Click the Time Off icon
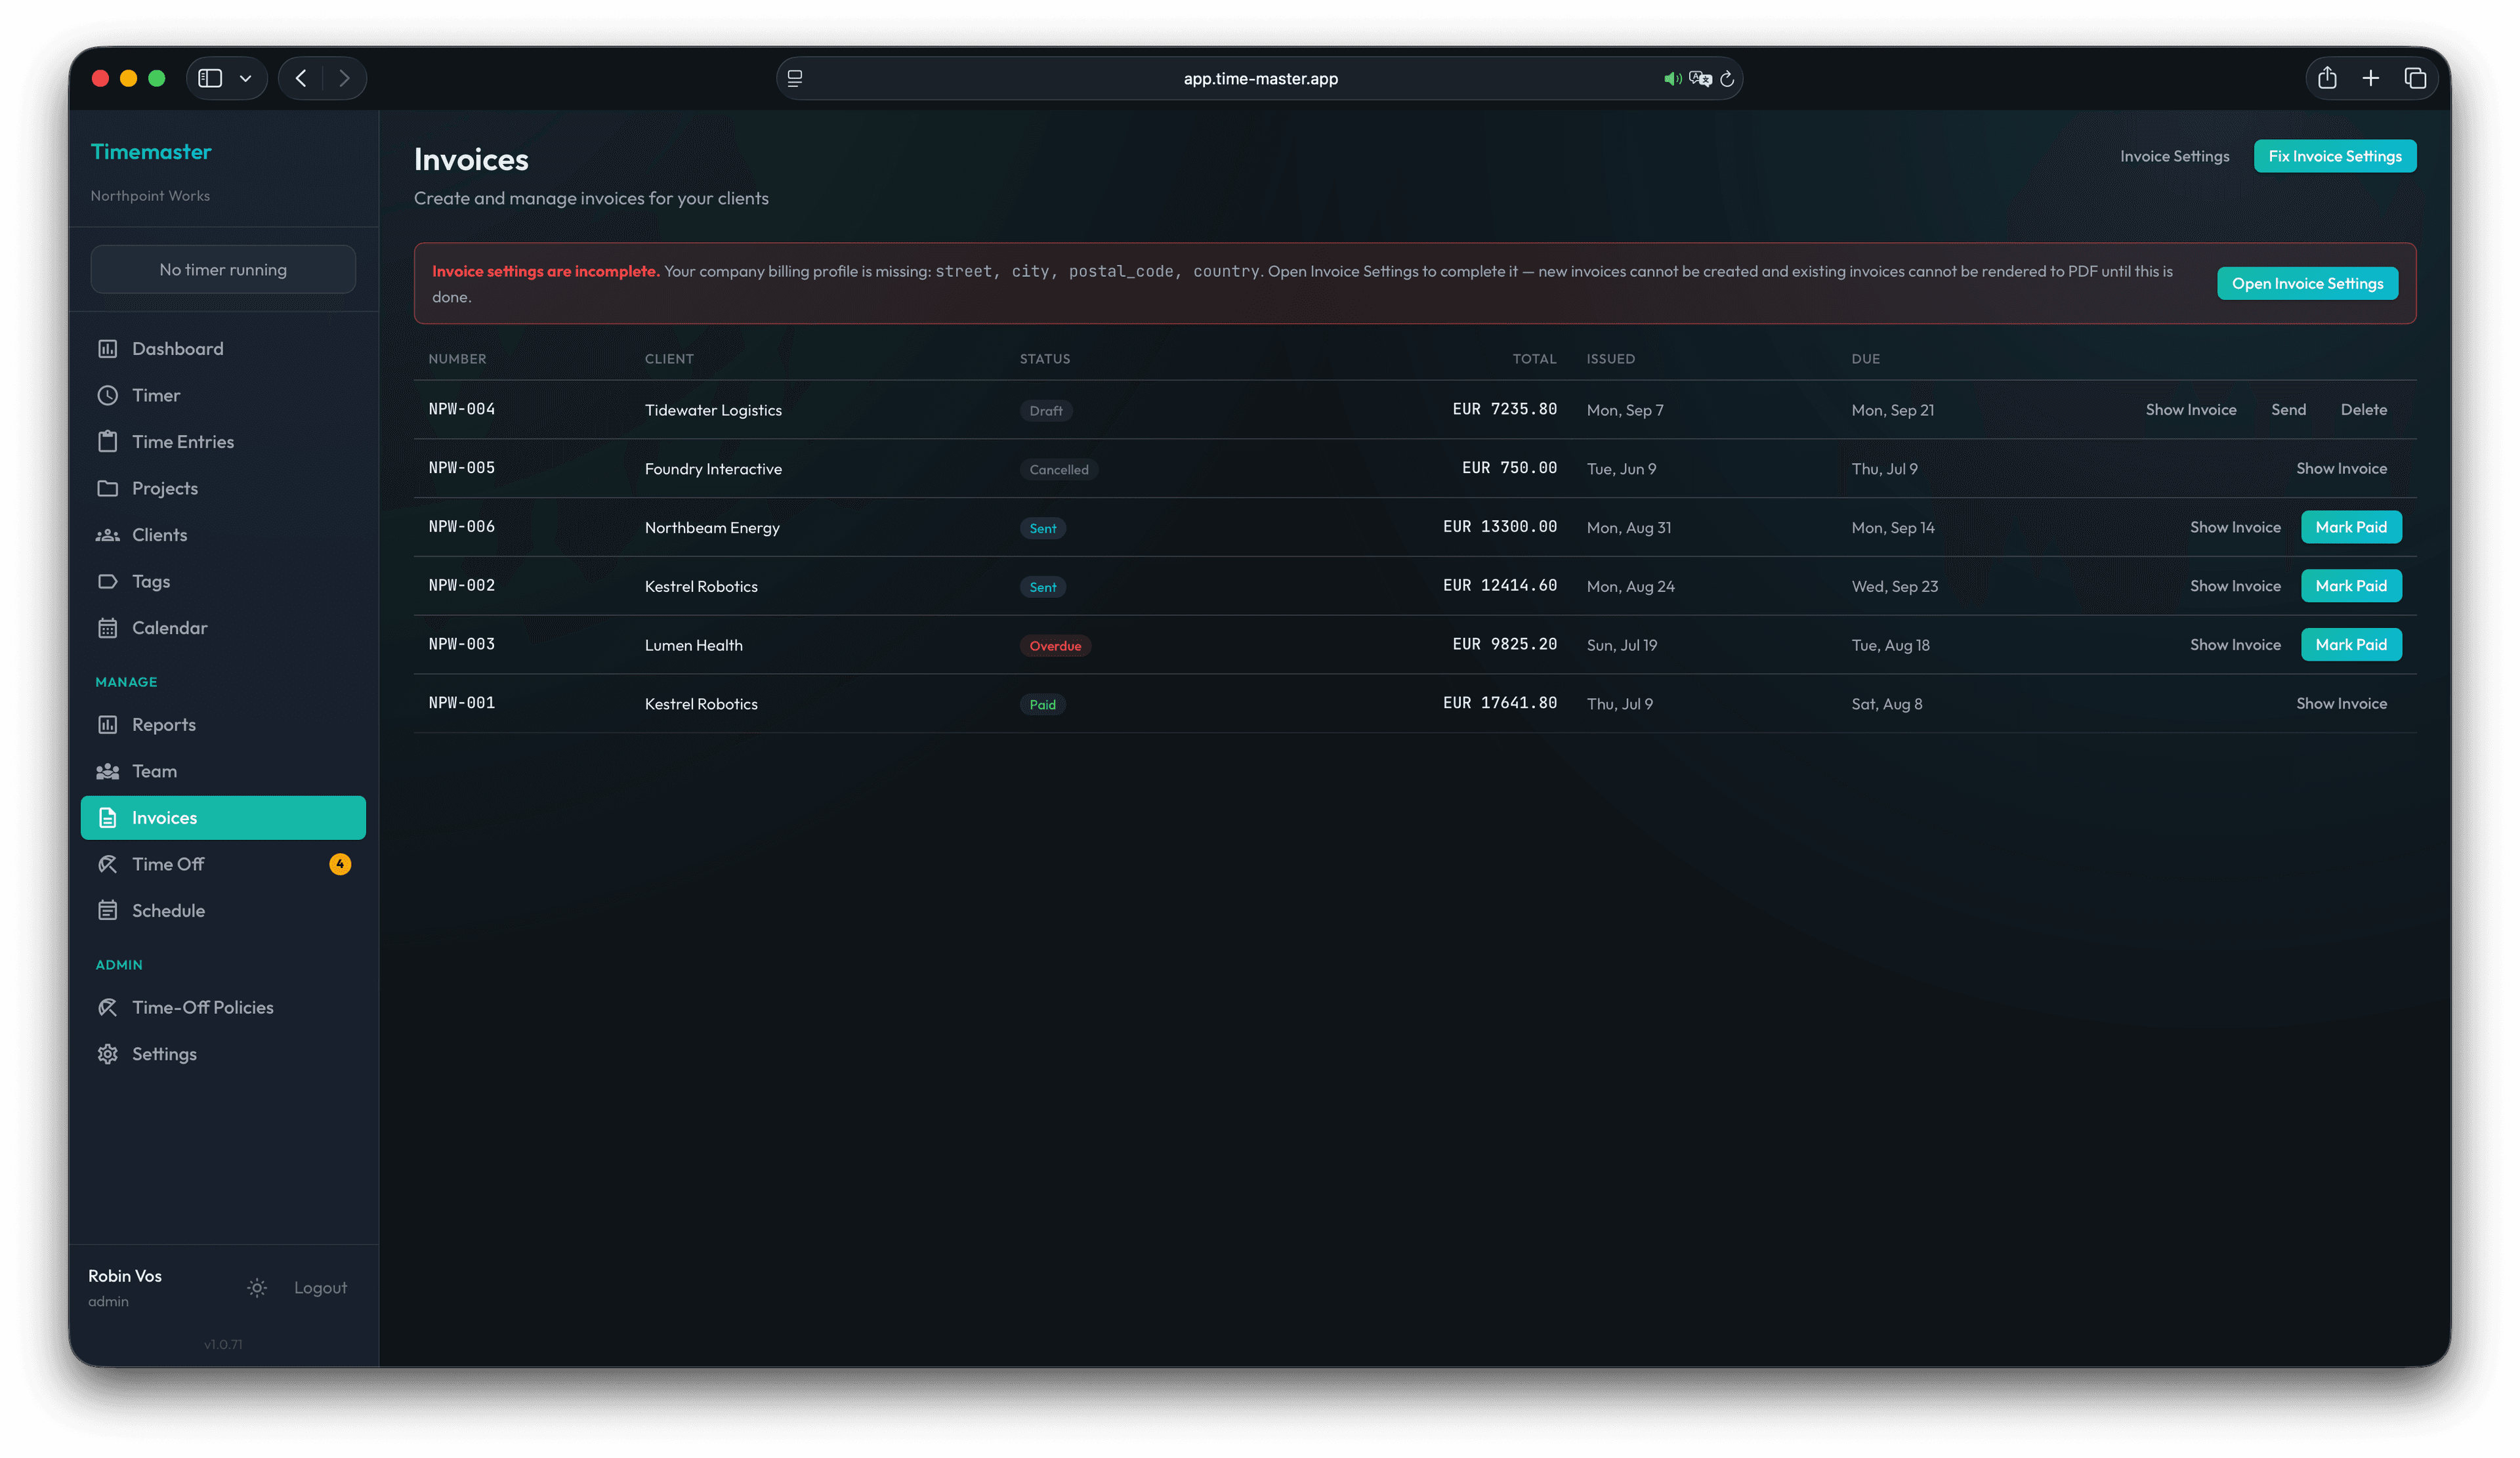Screen dimensions: 2520x1458 pyautogui.click(x=107, y=864)
